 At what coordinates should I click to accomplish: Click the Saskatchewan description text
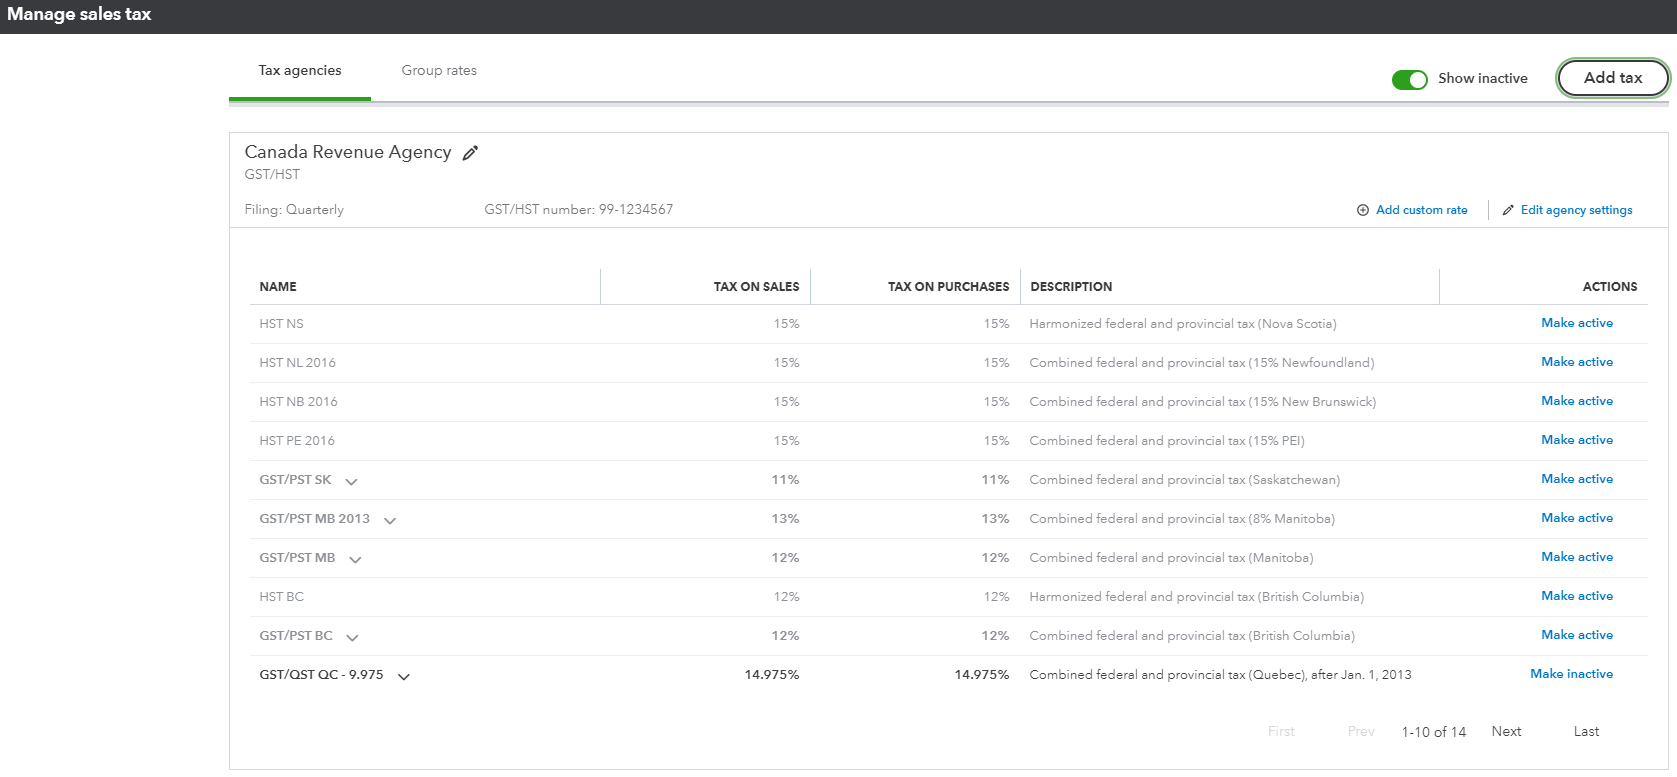tap(1185, 480)
